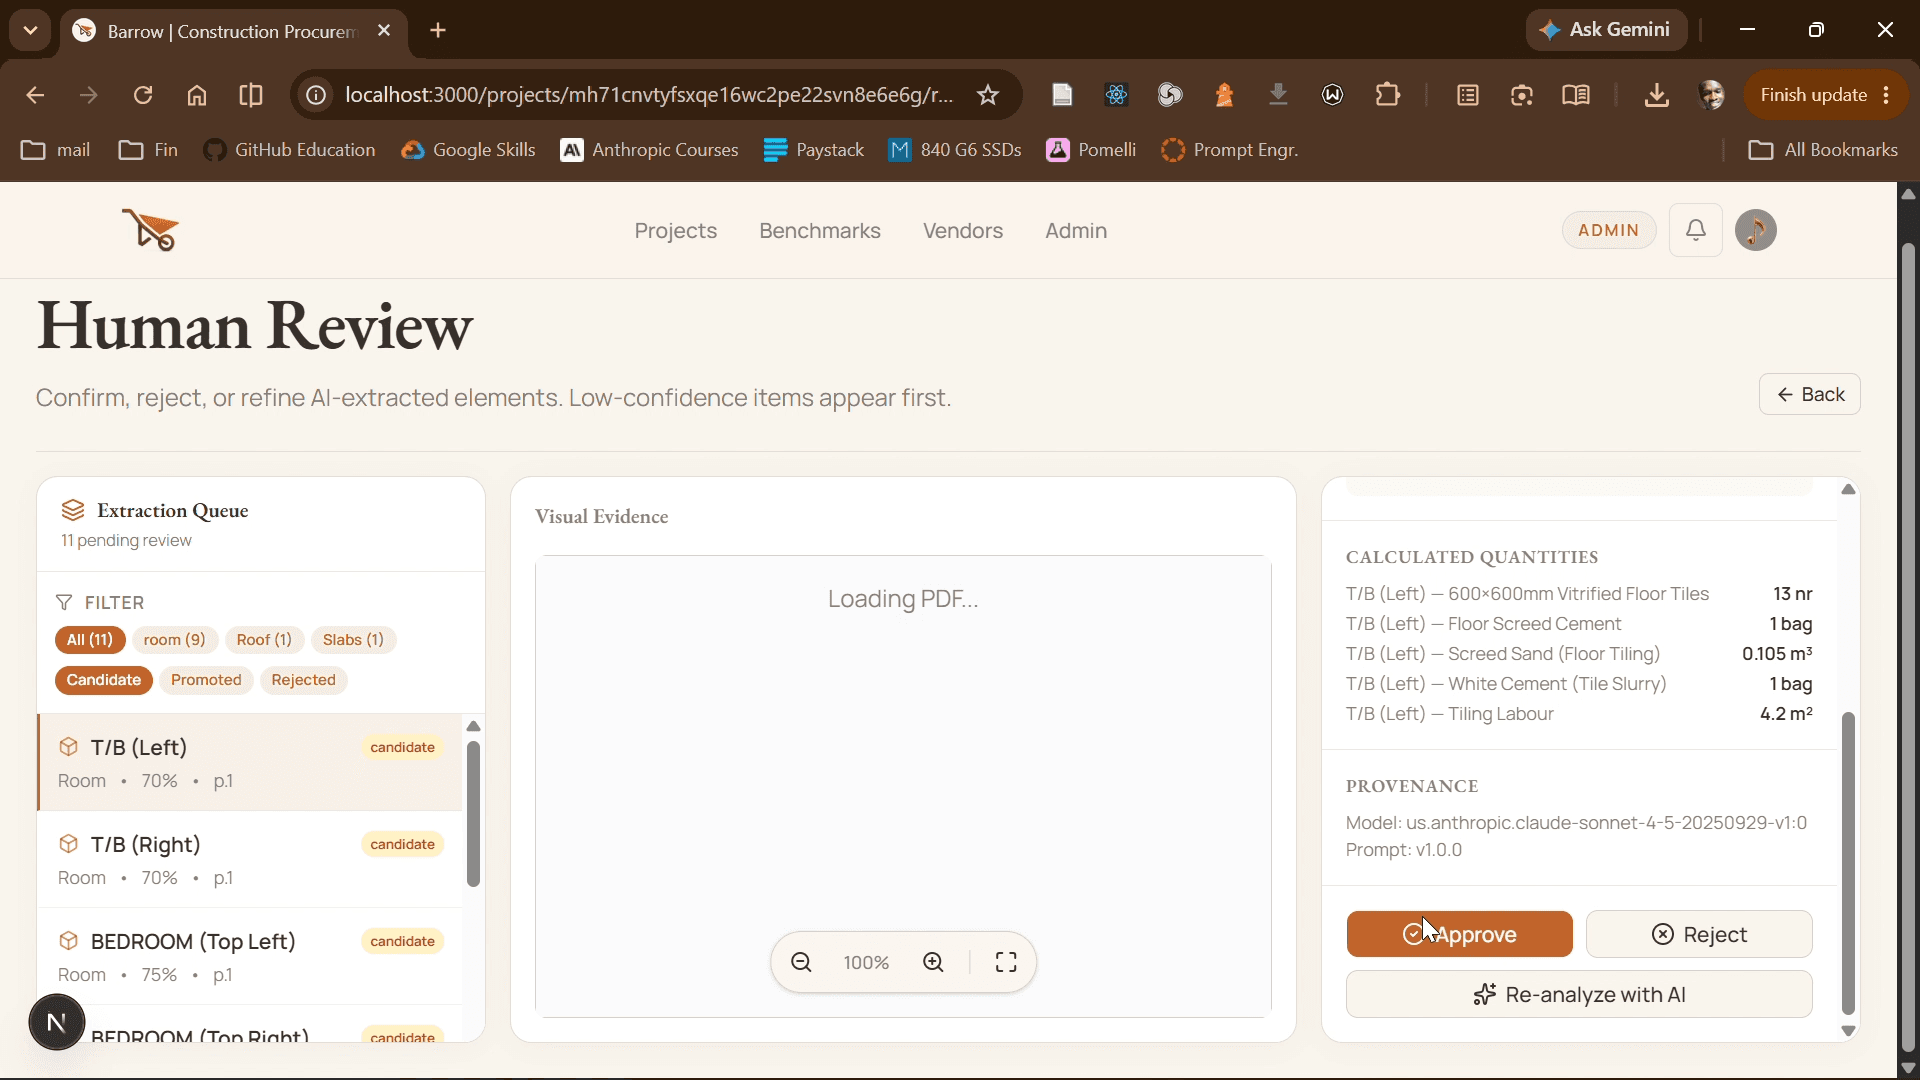
Task: Toggle the Candidate status filter
Action: [104, 680]
